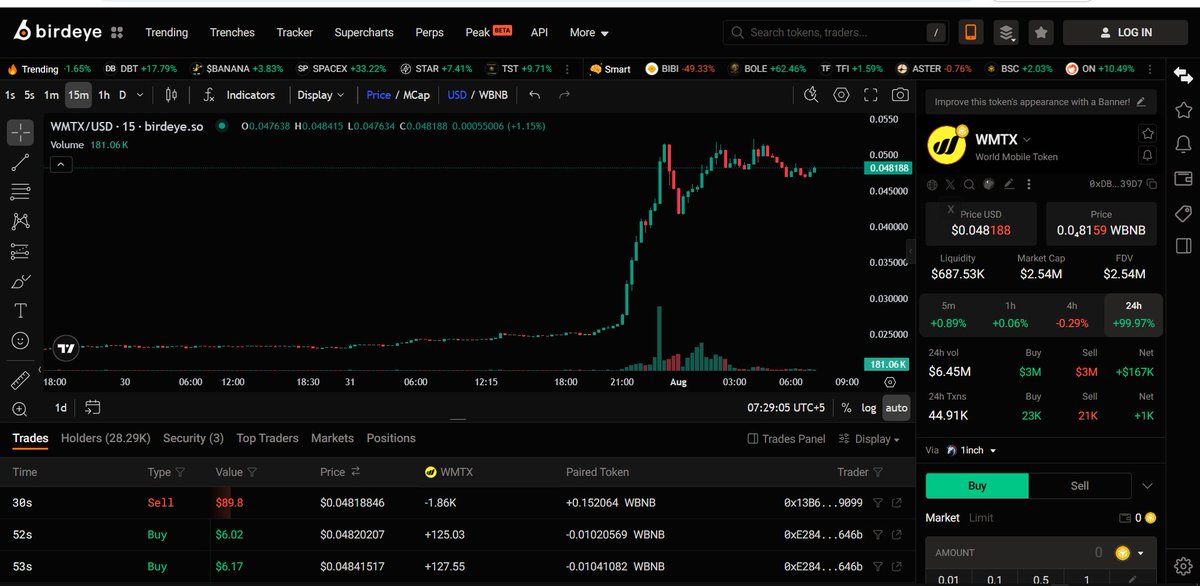The width and height of the screenshot is (1200, 586).
Task: Select the Buy side toggle
Action: coord(977,485)
